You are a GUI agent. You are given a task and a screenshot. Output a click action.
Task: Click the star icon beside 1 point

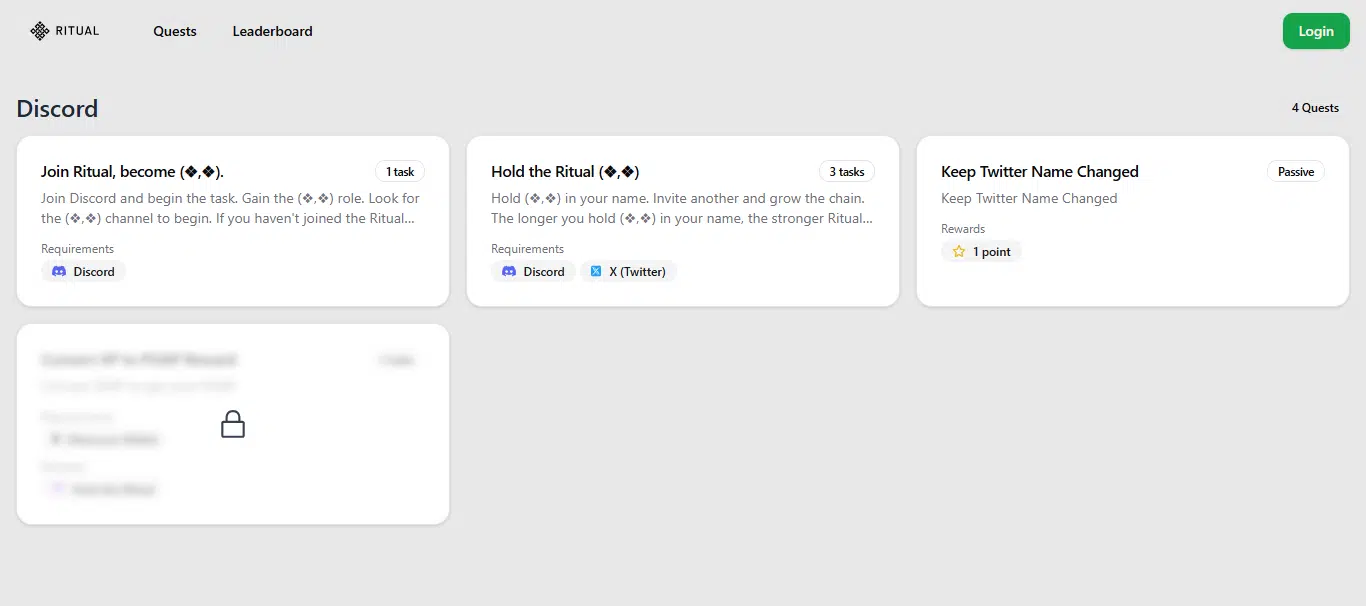coord(959,252)
